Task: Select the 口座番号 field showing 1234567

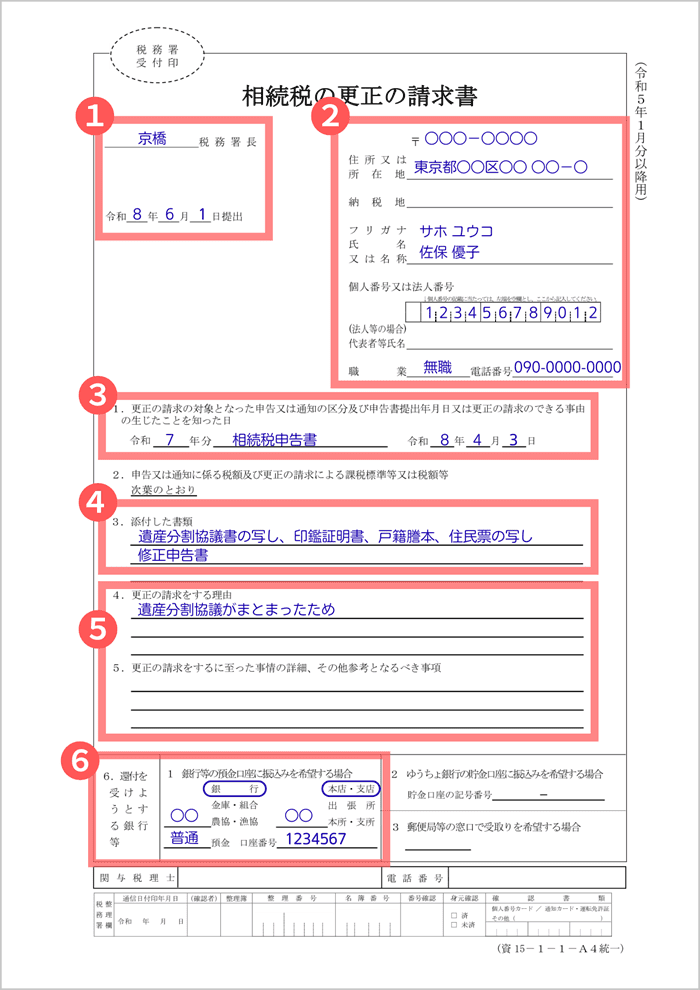Action: pos(326,838)
